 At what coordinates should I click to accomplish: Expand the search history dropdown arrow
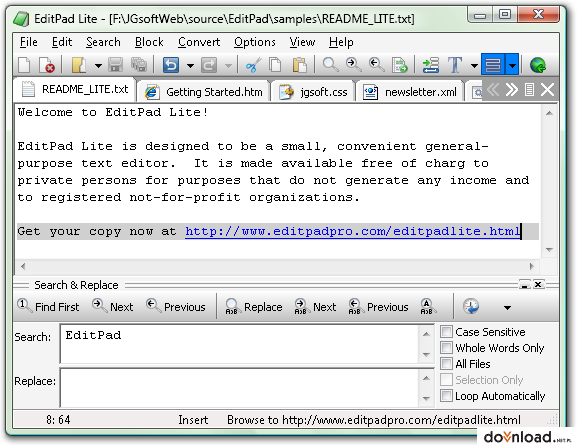(x=507, y=307)
